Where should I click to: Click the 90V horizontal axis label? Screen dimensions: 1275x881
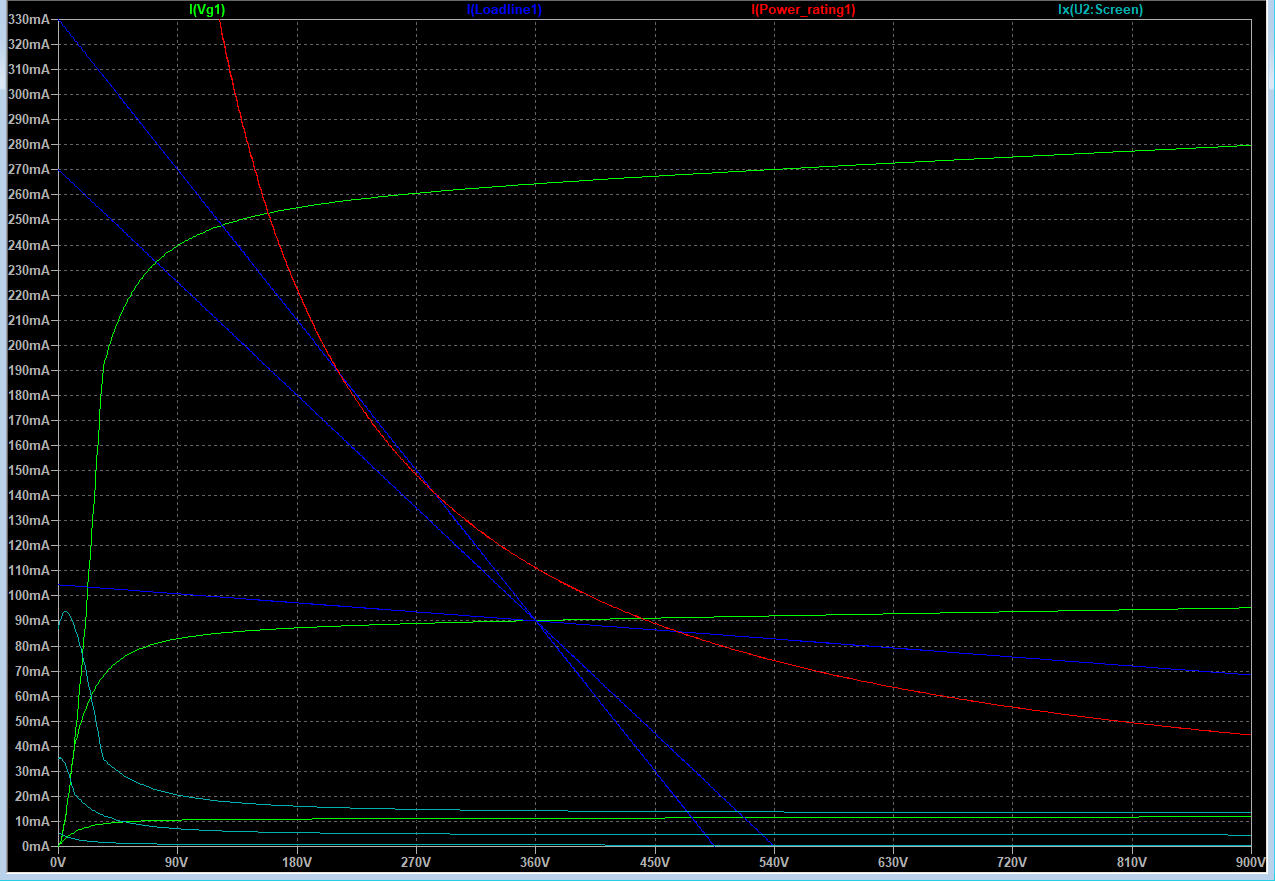177,861
